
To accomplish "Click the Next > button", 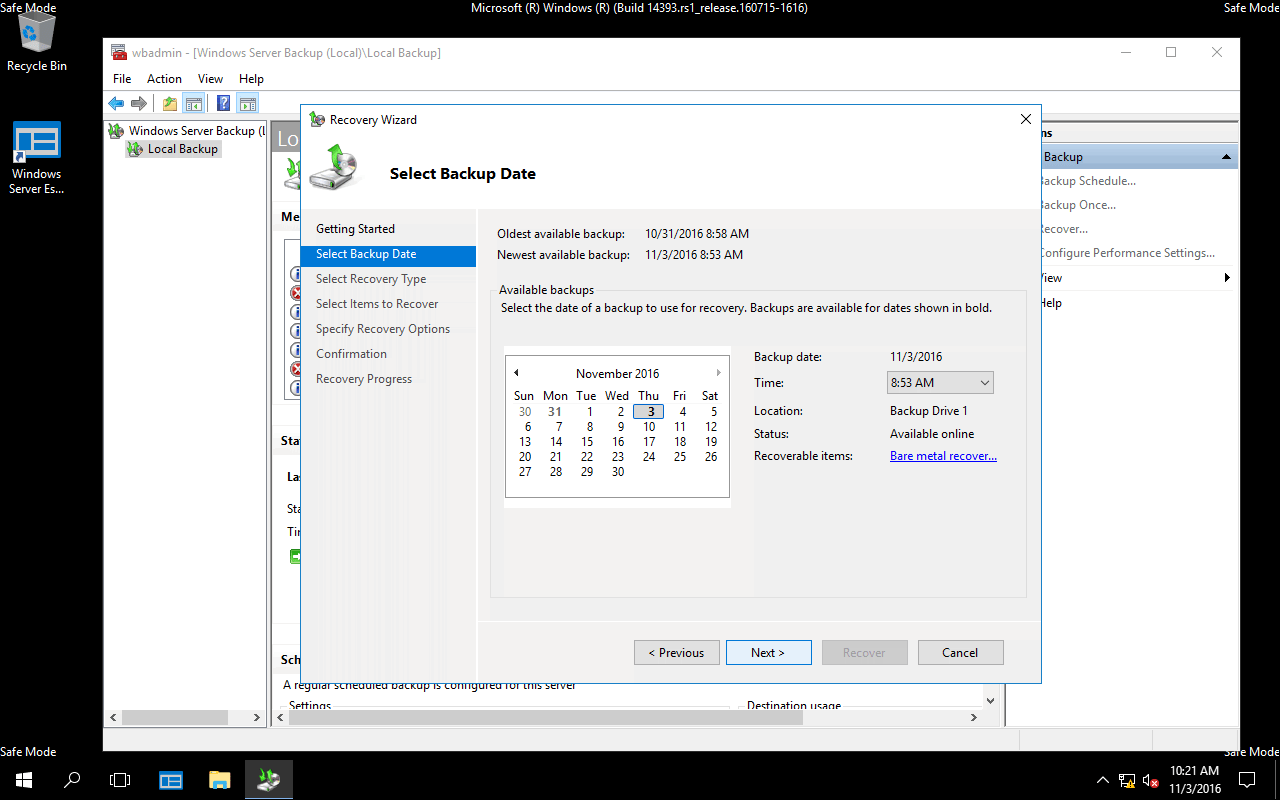I will point(768,653).
